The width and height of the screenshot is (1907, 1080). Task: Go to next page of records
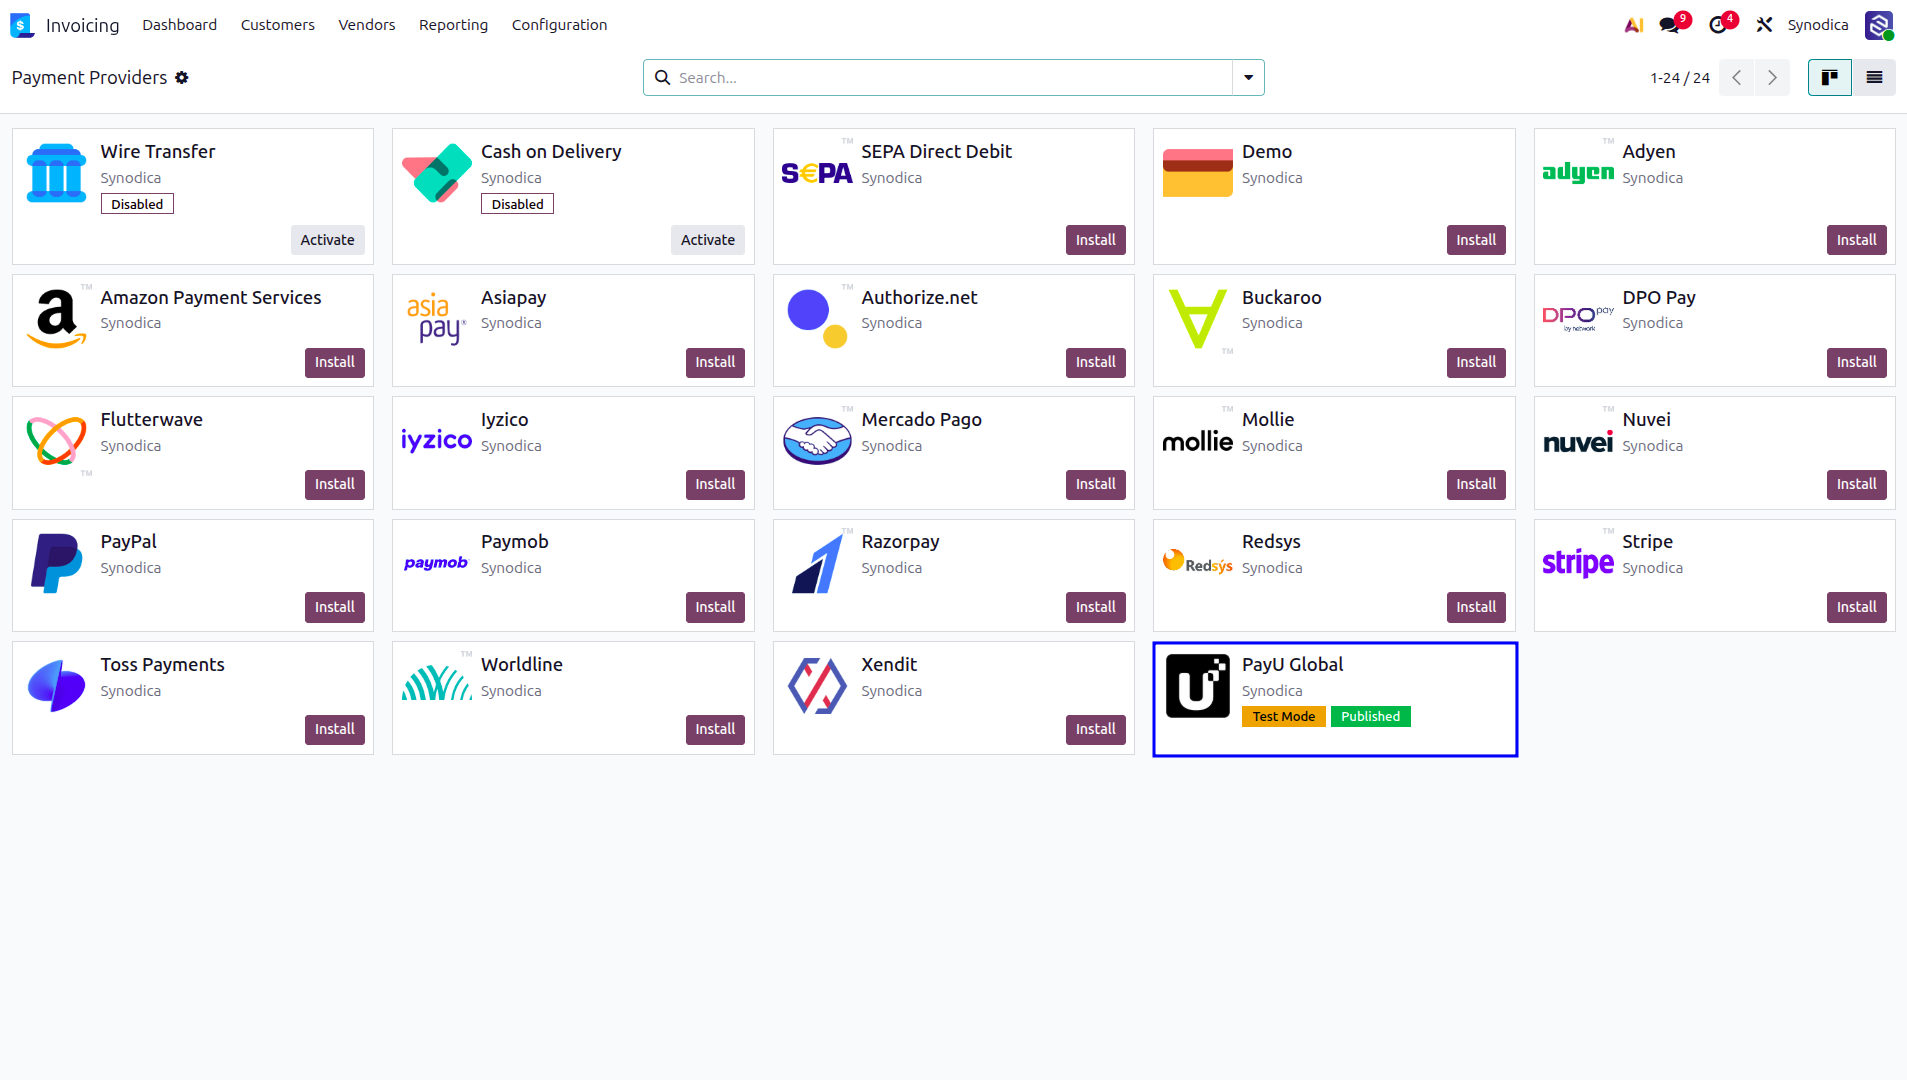(1772, 78)
